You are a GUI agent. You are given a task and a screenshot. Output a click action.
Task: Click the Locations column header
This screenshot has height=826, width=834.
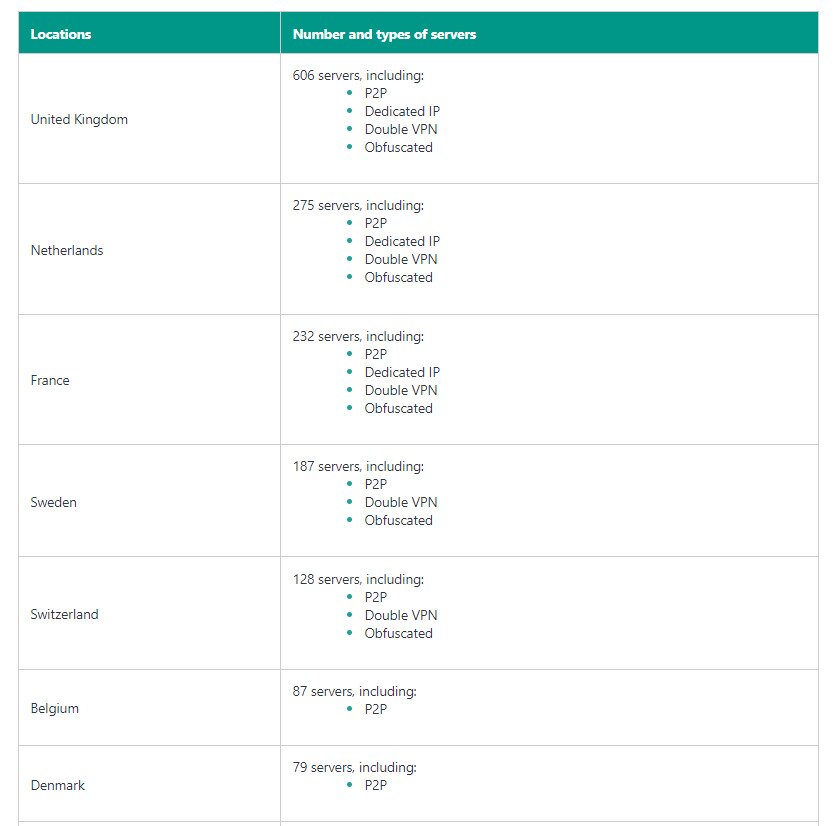tap(61, 34)
